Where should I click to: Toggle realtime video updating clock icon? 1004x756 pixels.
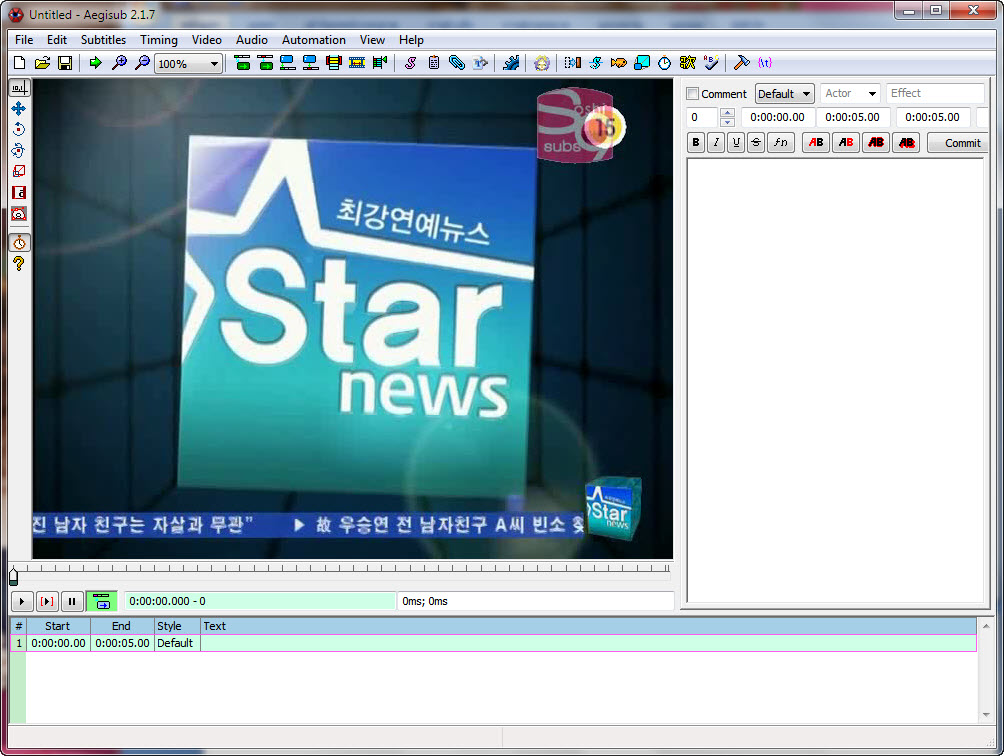[x=19, y=243]
